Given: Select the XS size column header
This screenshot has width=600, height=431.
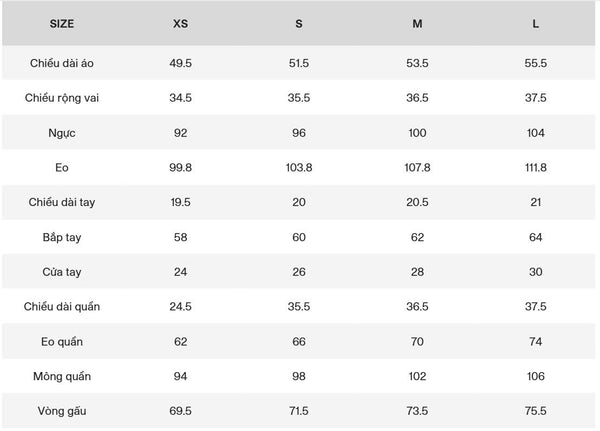Looking at the screenshot, I should (x=180, y=24).
